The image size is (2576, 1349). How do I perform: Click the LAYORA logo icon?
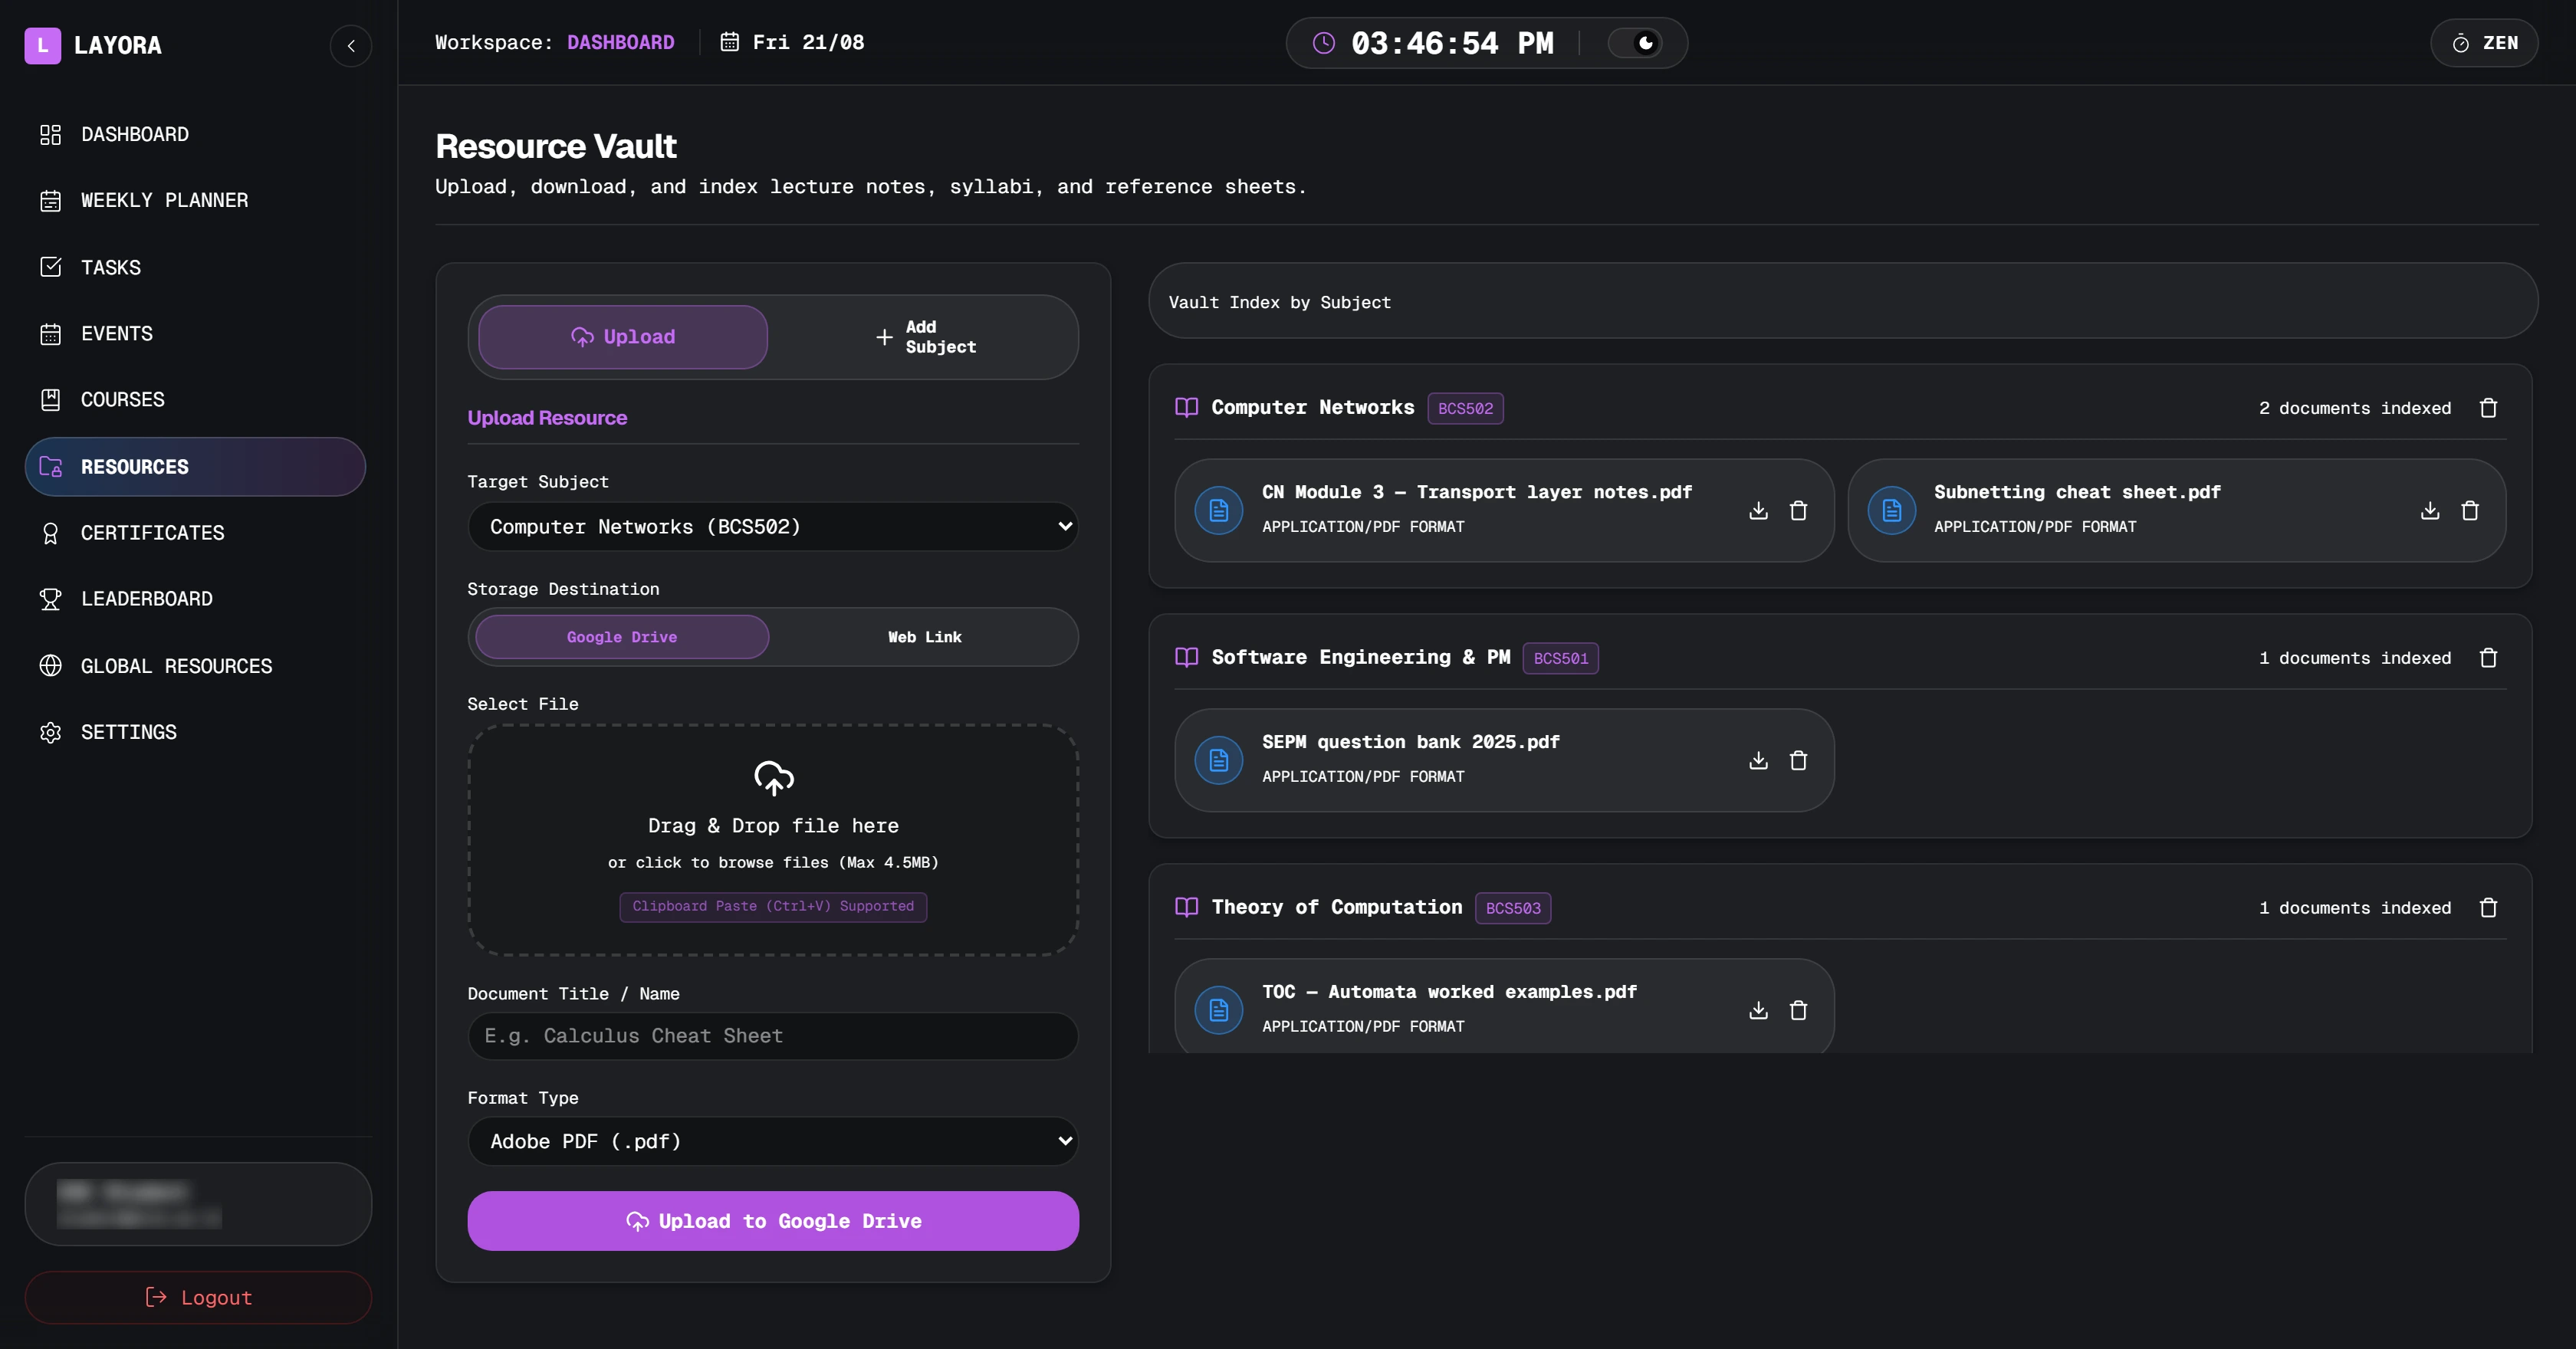(x=43, y=45)
